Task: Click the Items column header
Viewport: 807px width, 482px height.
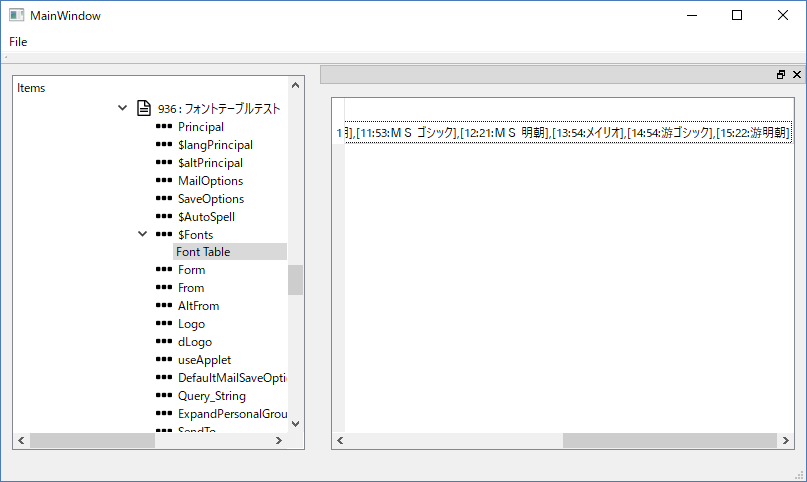Action: pyautogui.click(x=31, y=88)
